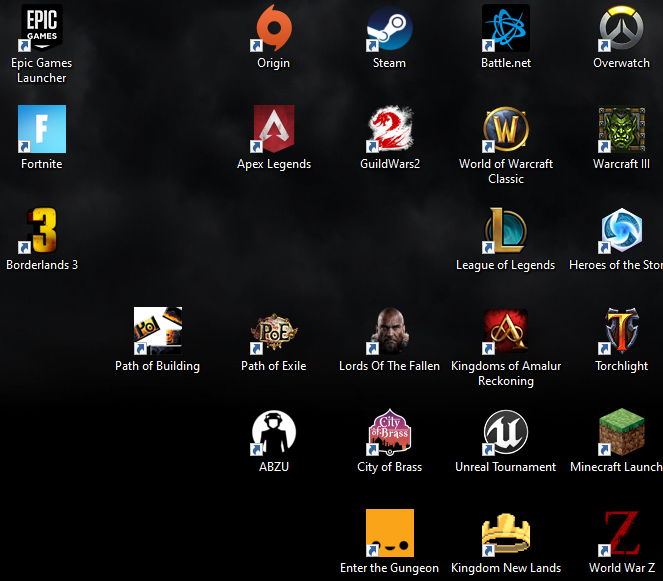This screenshot has width=663, height=581.
Task: Click the "Battle.net" label text
Action: [x=506, y=63]
